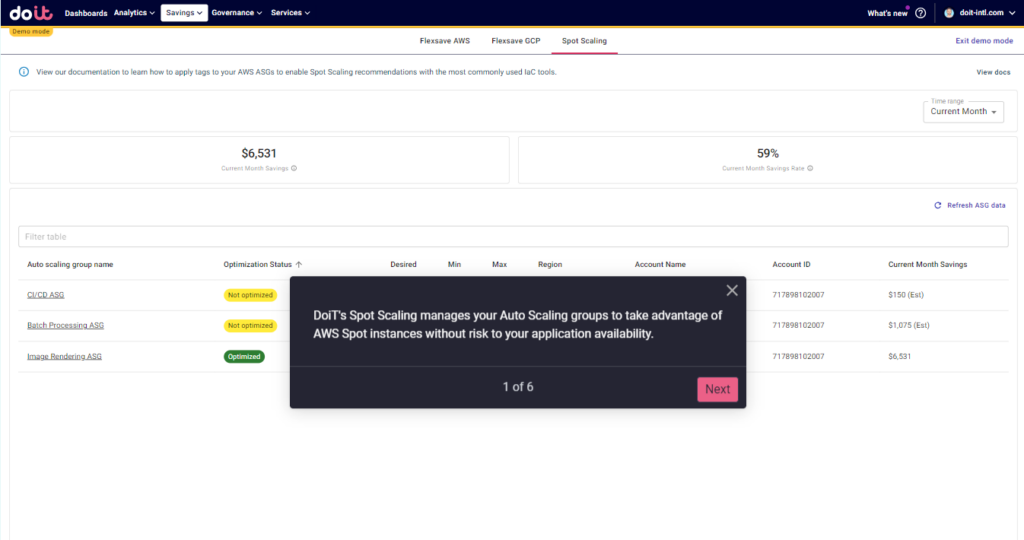Screen dimensions: 1024x540
Task: Open the Time range Current Month dropdown
Action: coord(963,111)
